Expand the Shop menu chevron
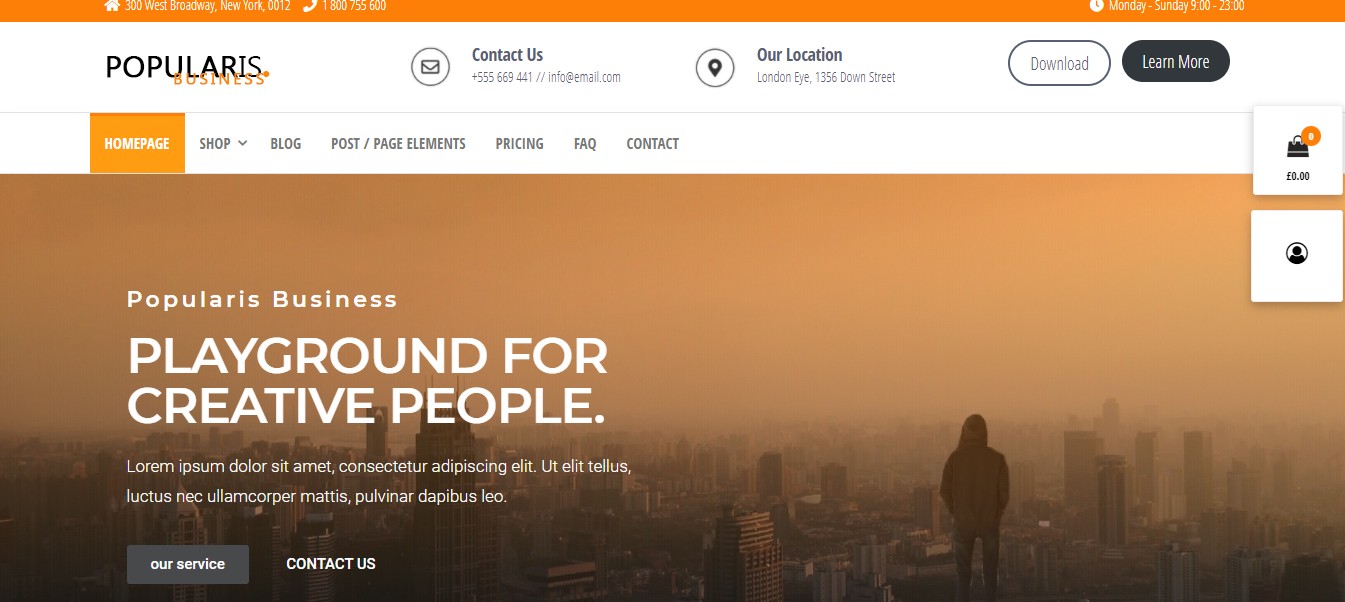This screenshot has width=1345, height=602. coord(243,144)
